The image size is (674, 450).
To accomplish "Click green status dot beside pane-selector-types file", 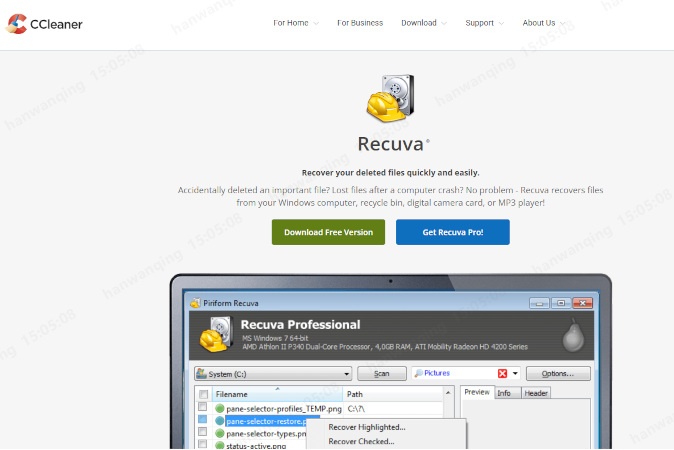I will click(x=220, y=434).
